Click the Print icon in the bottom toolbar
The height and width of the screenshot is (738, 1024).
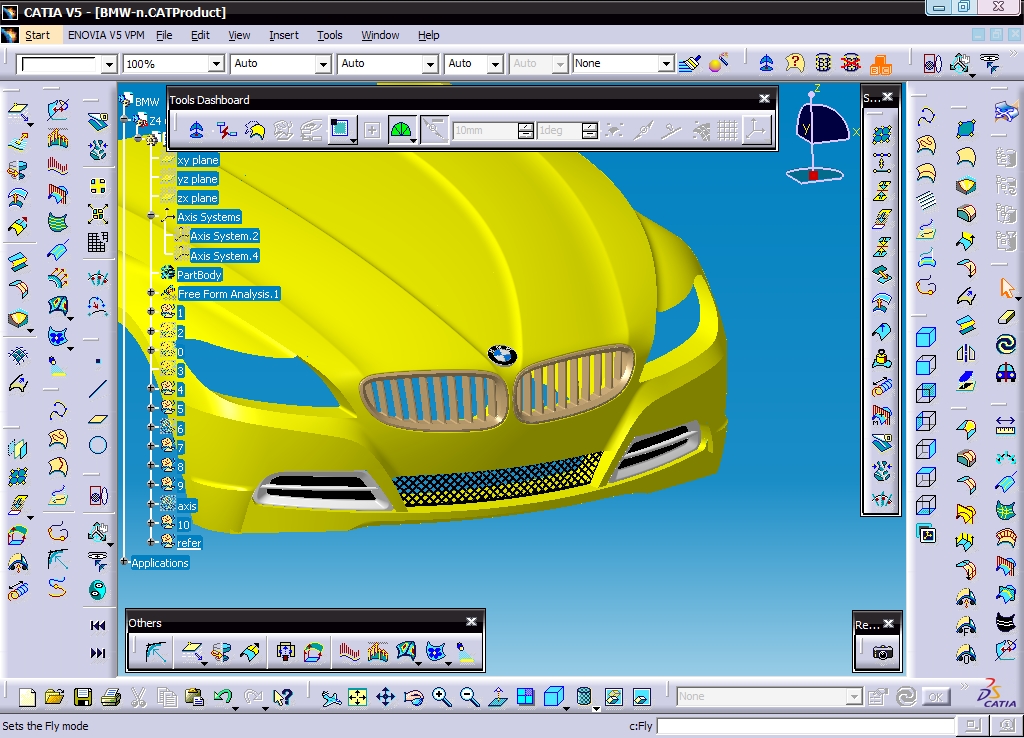pos(111,698)
